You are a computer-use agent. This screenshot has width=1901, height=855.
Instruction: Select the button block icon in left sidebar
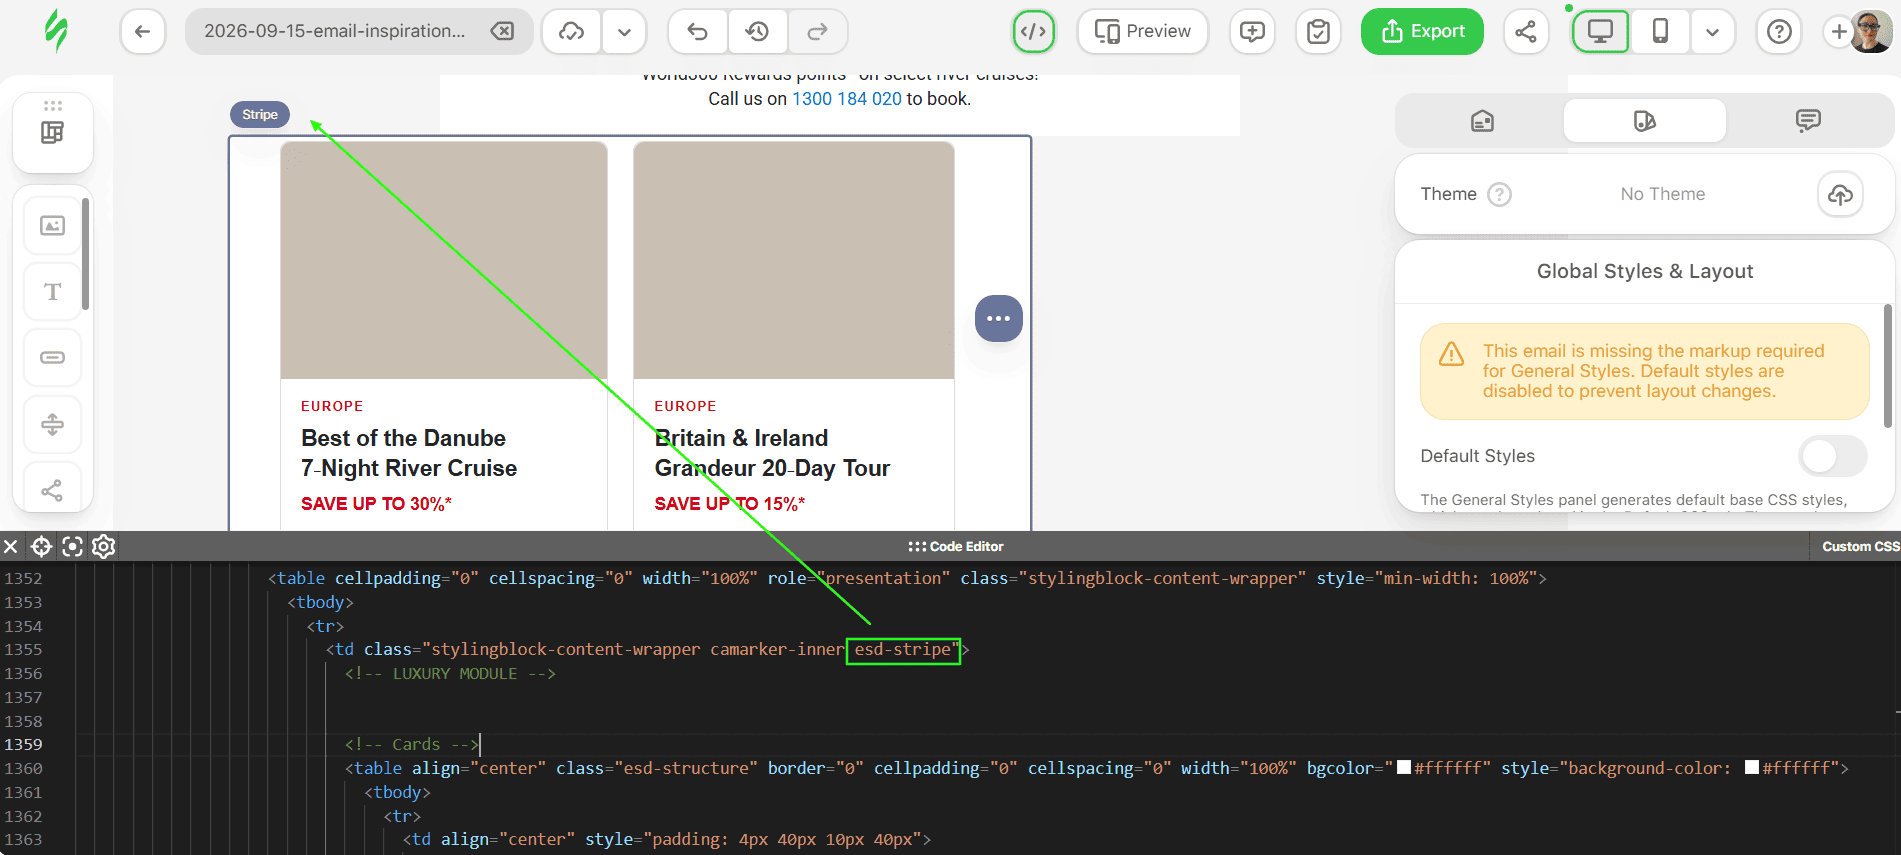coord(53,358)
